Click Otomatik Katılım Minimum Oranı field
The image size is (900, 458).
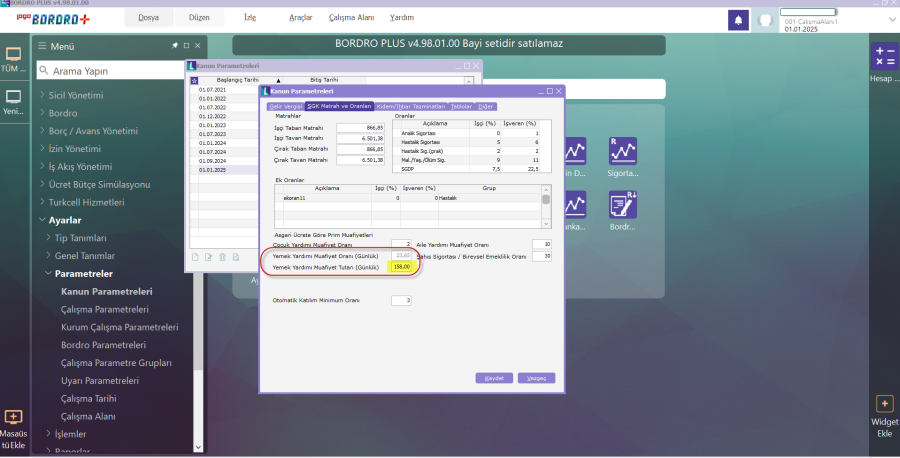pyautogui.click(x=401, y=300)
